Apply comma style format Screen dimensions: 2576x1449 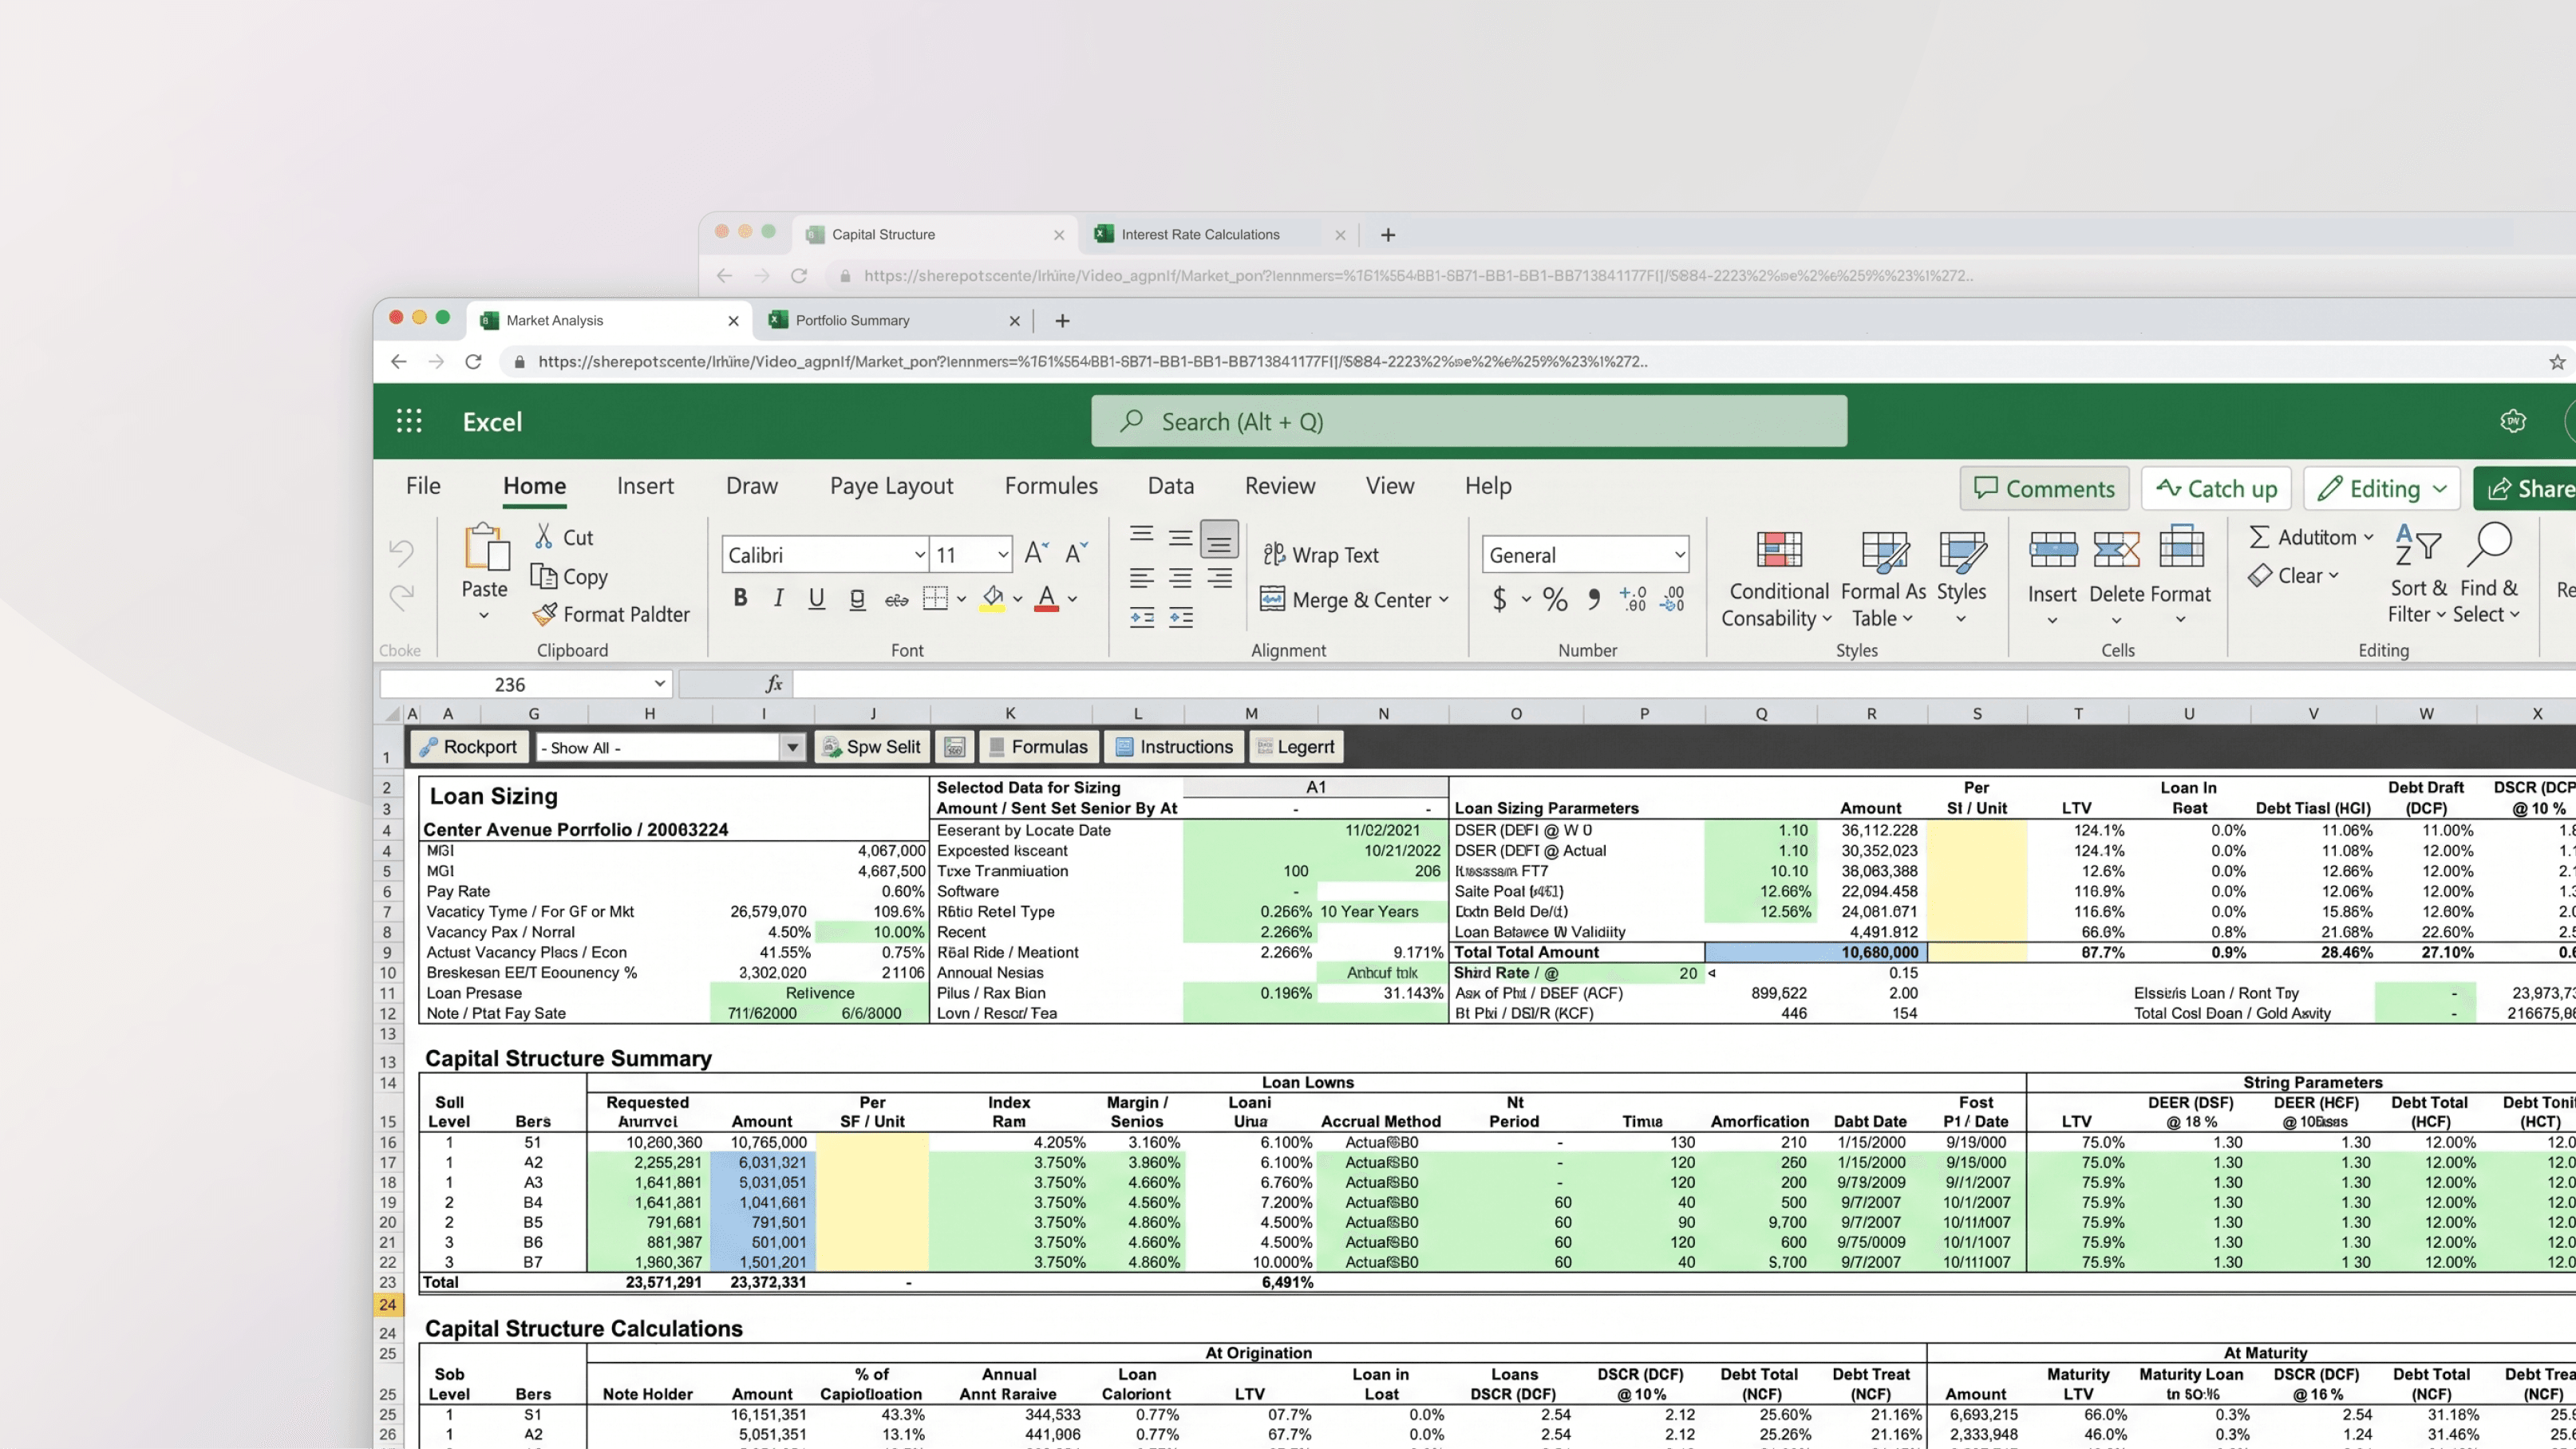point(1594,599)
